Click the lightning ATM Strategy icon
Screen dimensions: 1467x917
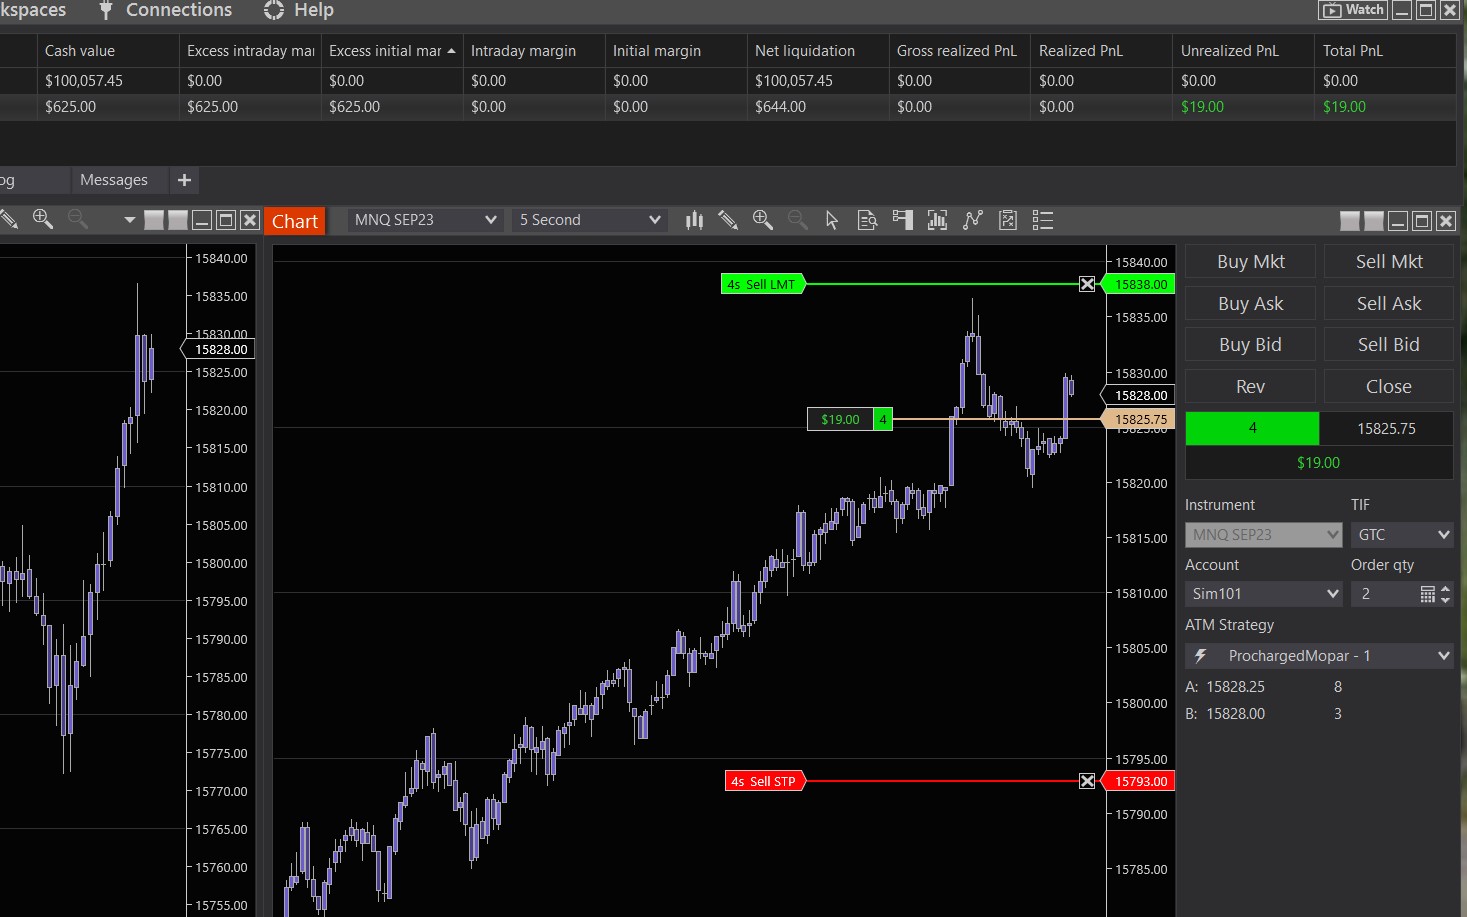(x=1201, y=656)
